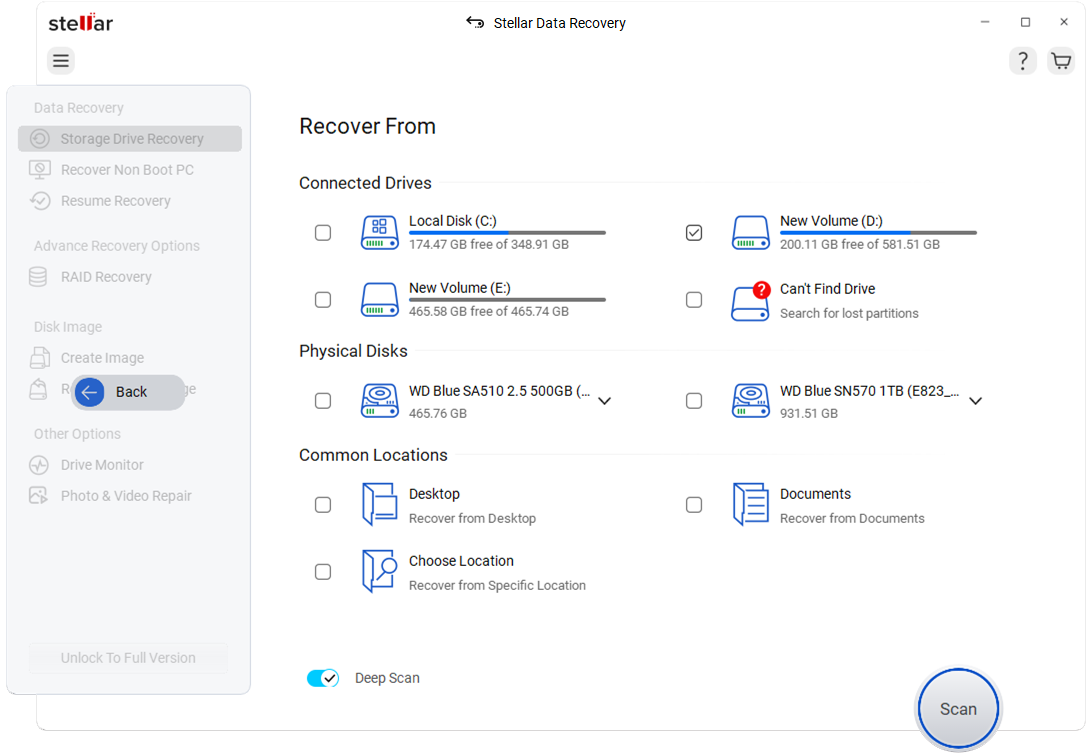The image size is (1092, 754).
Task: Click the Can't Find Drive icon
Action: coord(750,301)
